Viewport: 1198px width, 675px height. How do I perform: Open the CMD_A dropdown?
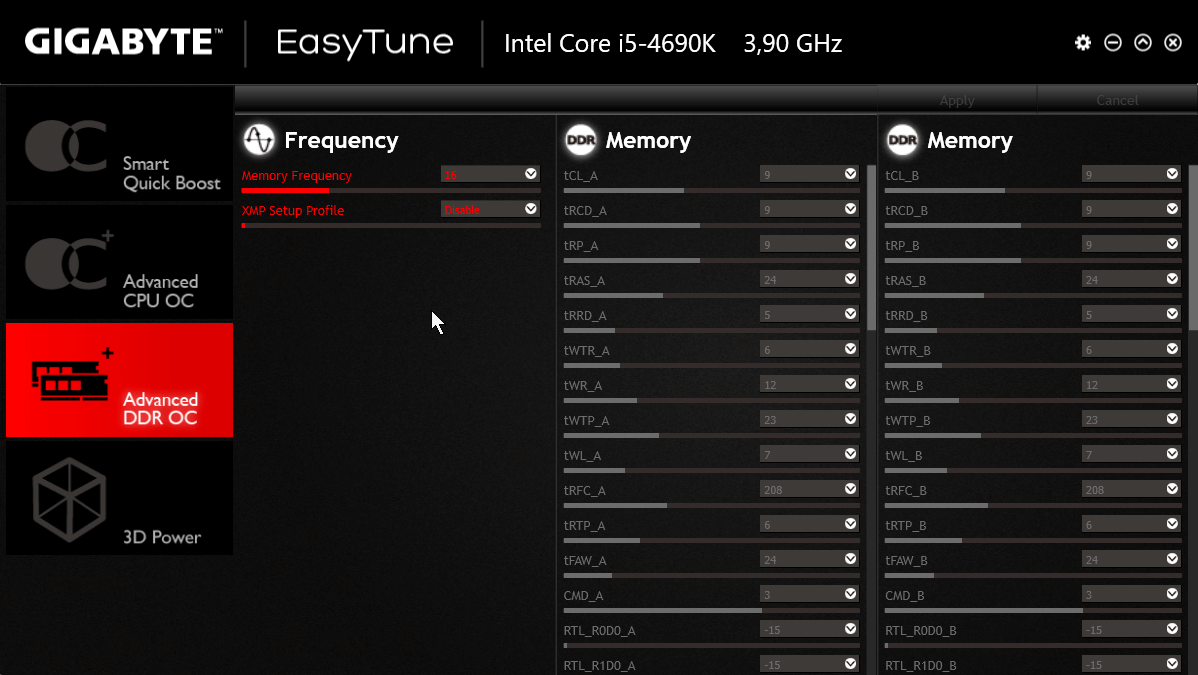(x=809, y=595)
